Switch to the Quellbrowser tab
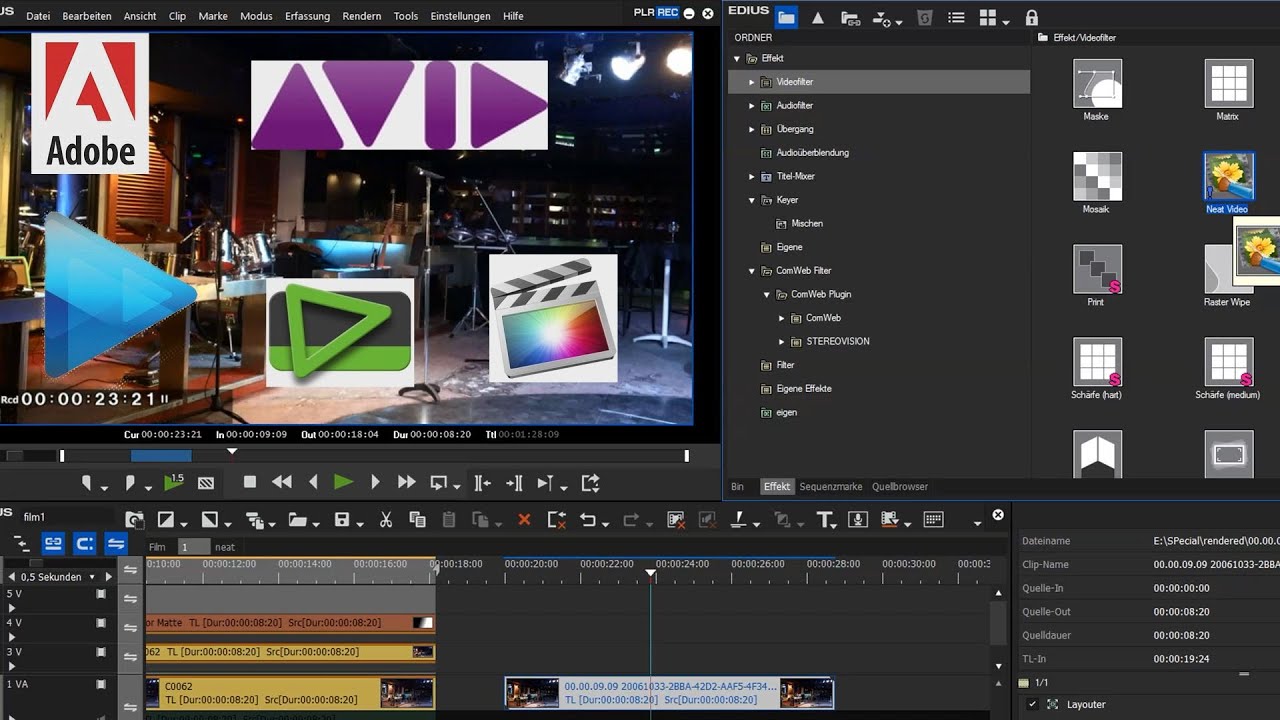 pos(900,487)
